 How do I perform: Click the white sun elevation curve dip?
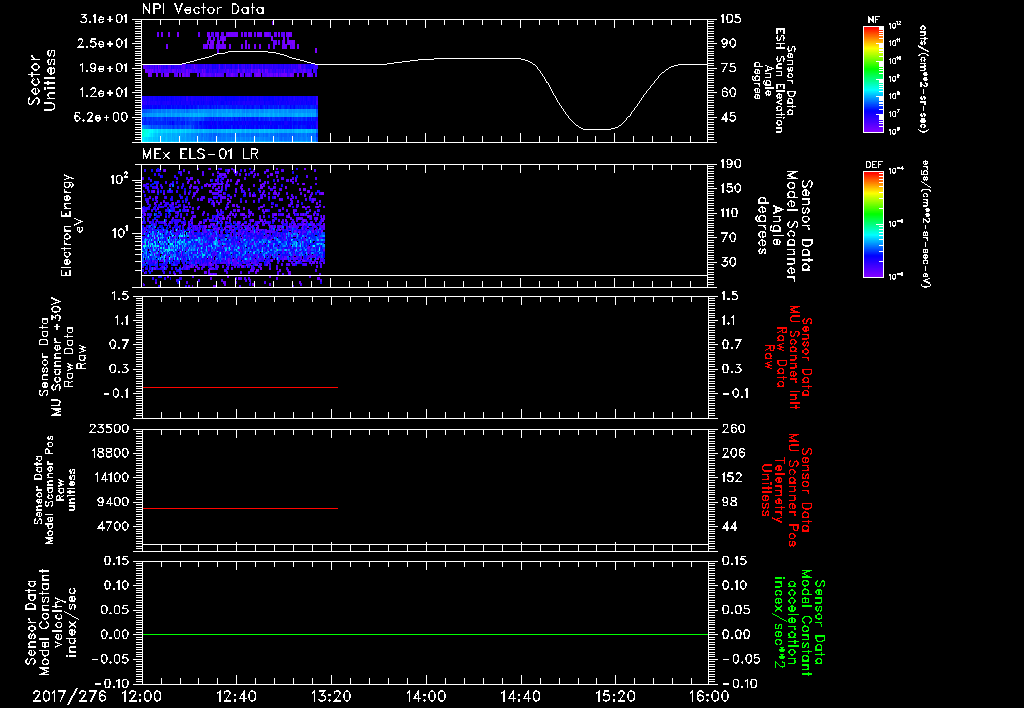point(598,129)
